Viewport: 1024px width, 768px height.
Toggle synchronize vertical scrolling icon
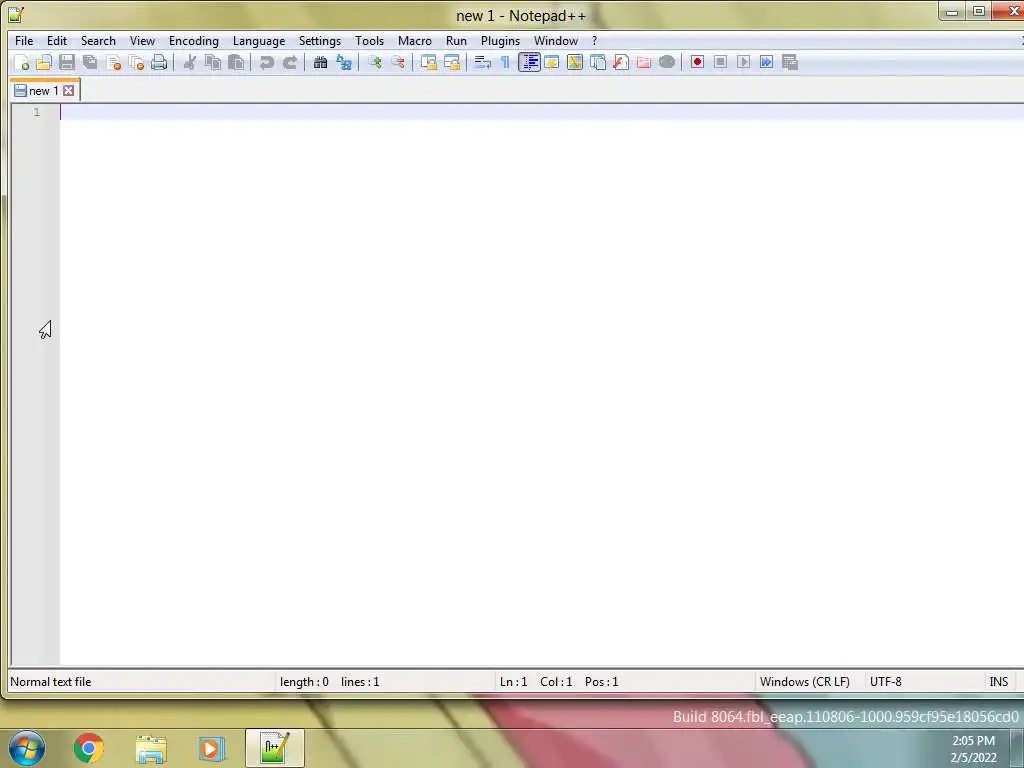(428, 63)
